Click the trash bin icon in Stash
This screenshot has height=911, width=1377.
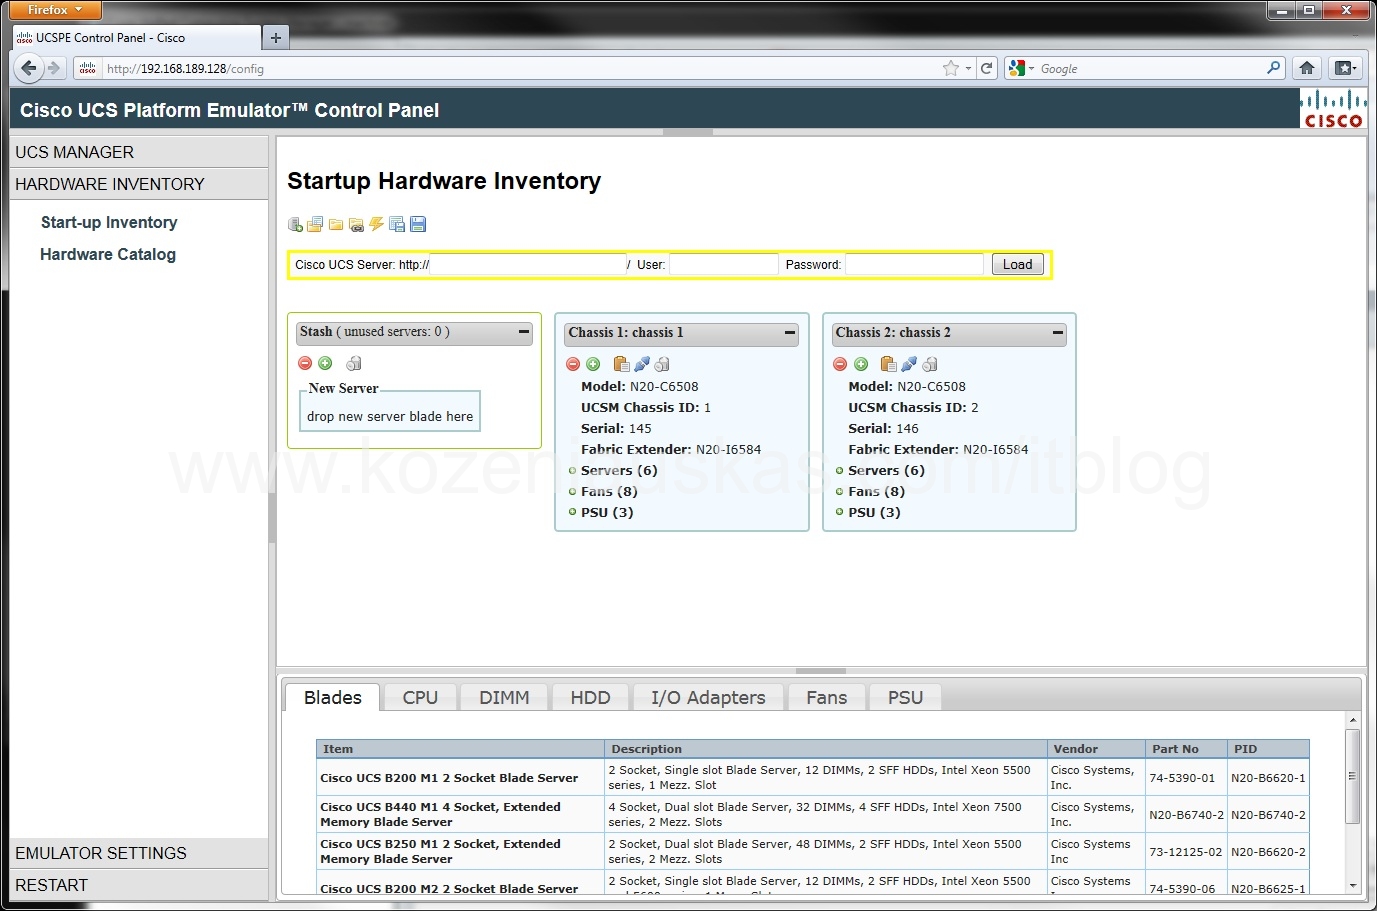[354, 363]
